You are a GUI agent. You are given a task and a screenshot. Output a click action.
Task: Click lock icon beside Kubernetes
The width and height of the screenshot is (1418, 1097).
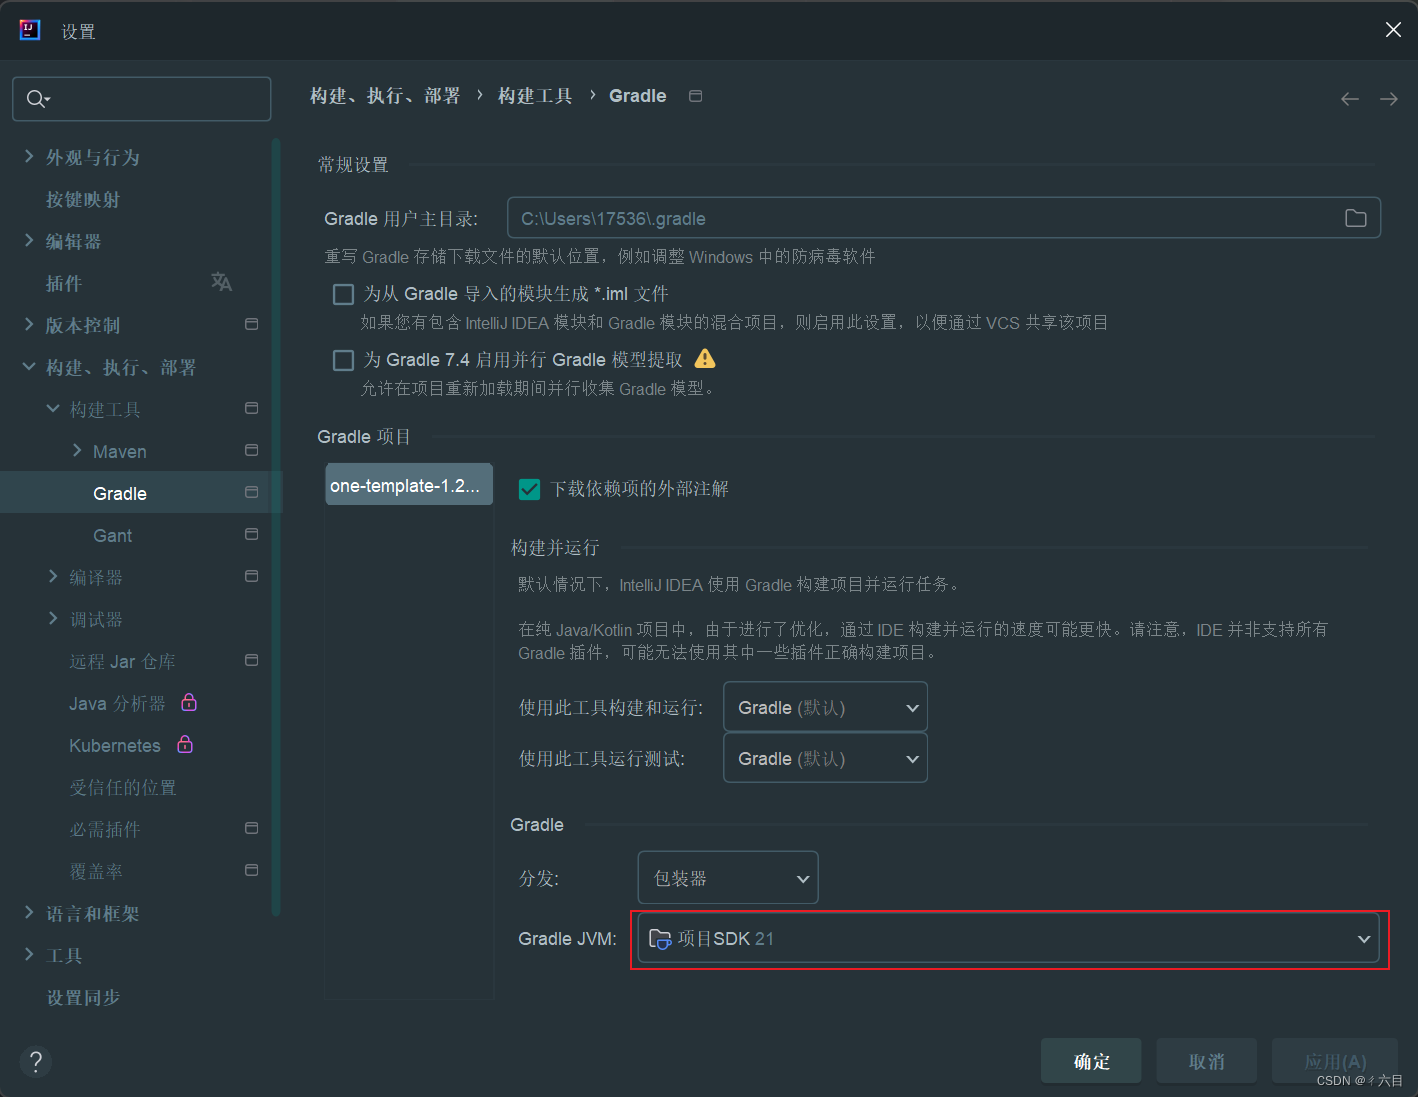pos(185,744)
